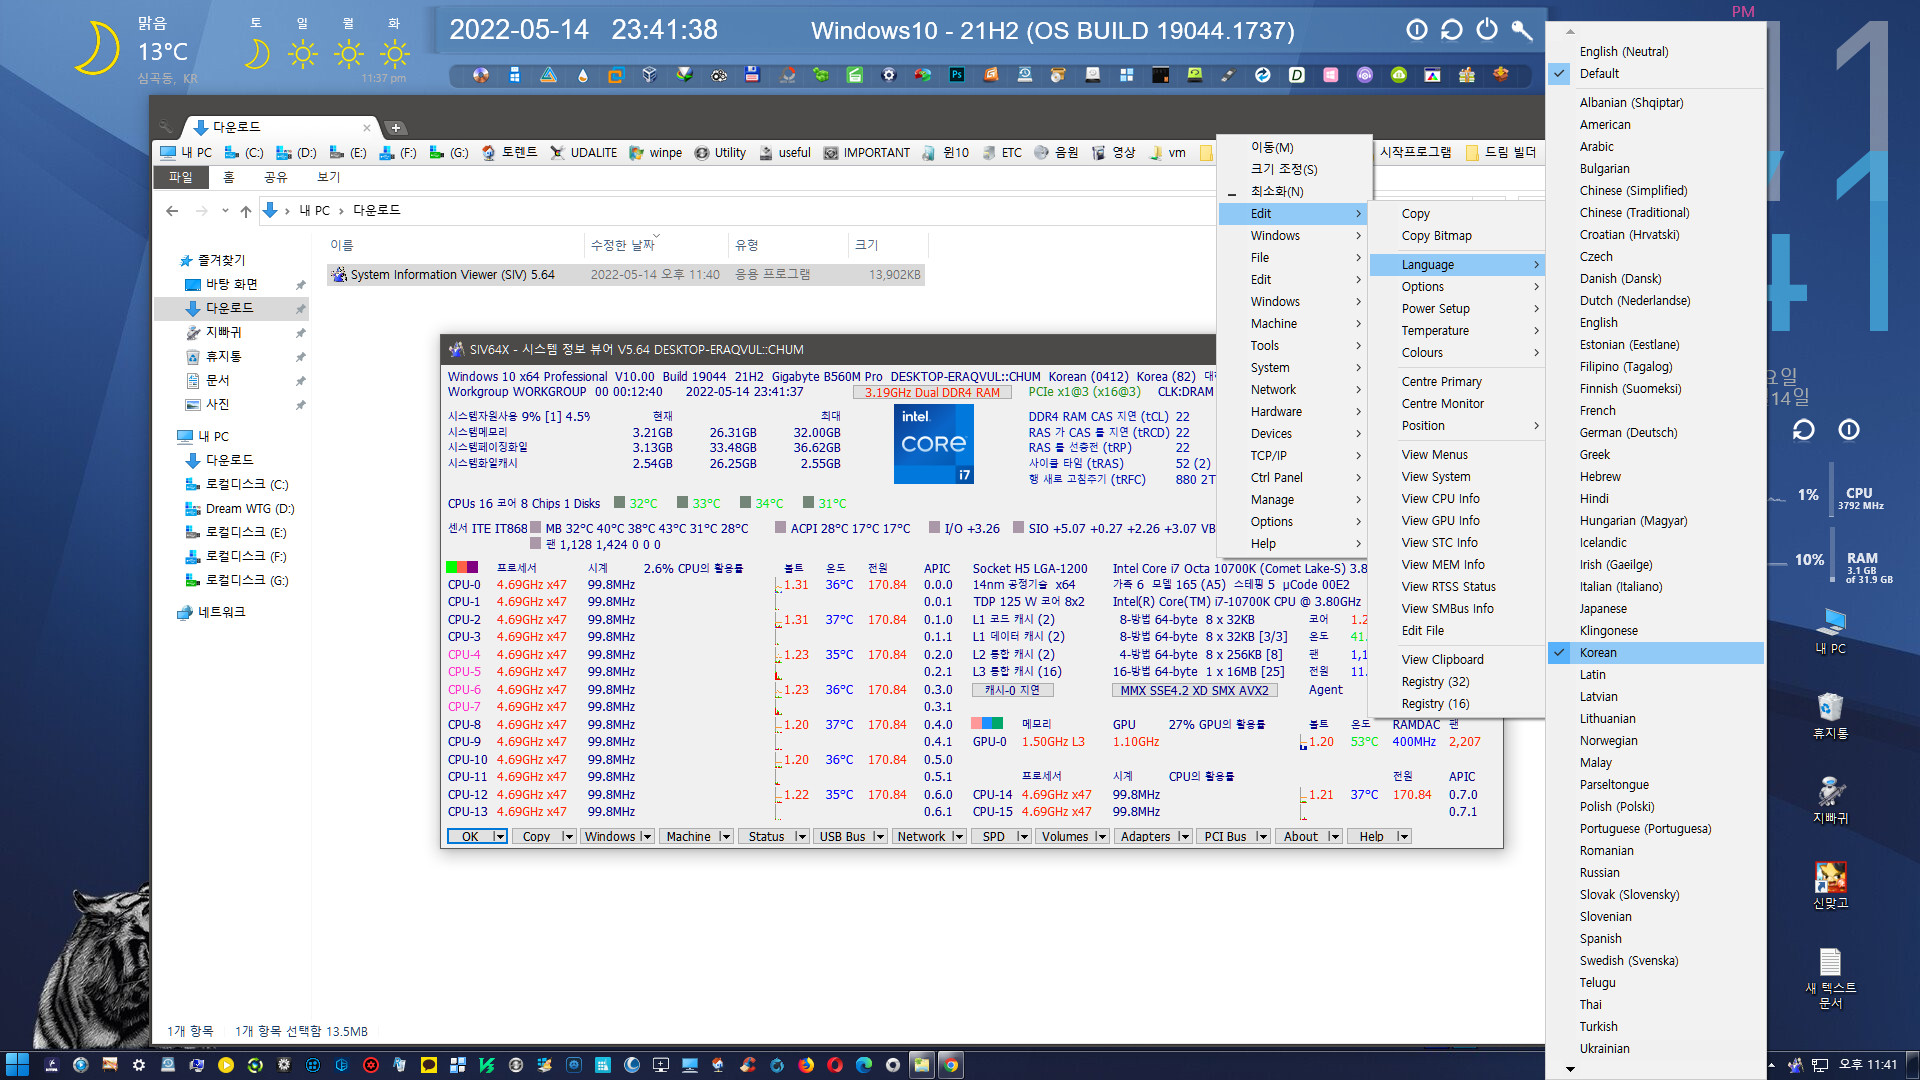Open the OK button's dropdown arrow in SIV
Screen dimensions: 1920x1080
pos(500,837)
